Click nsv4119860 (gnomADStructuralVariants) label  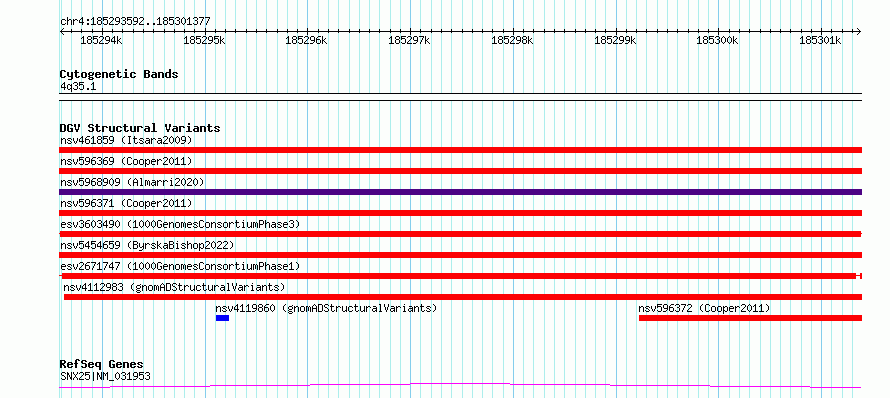pos(326,308)
